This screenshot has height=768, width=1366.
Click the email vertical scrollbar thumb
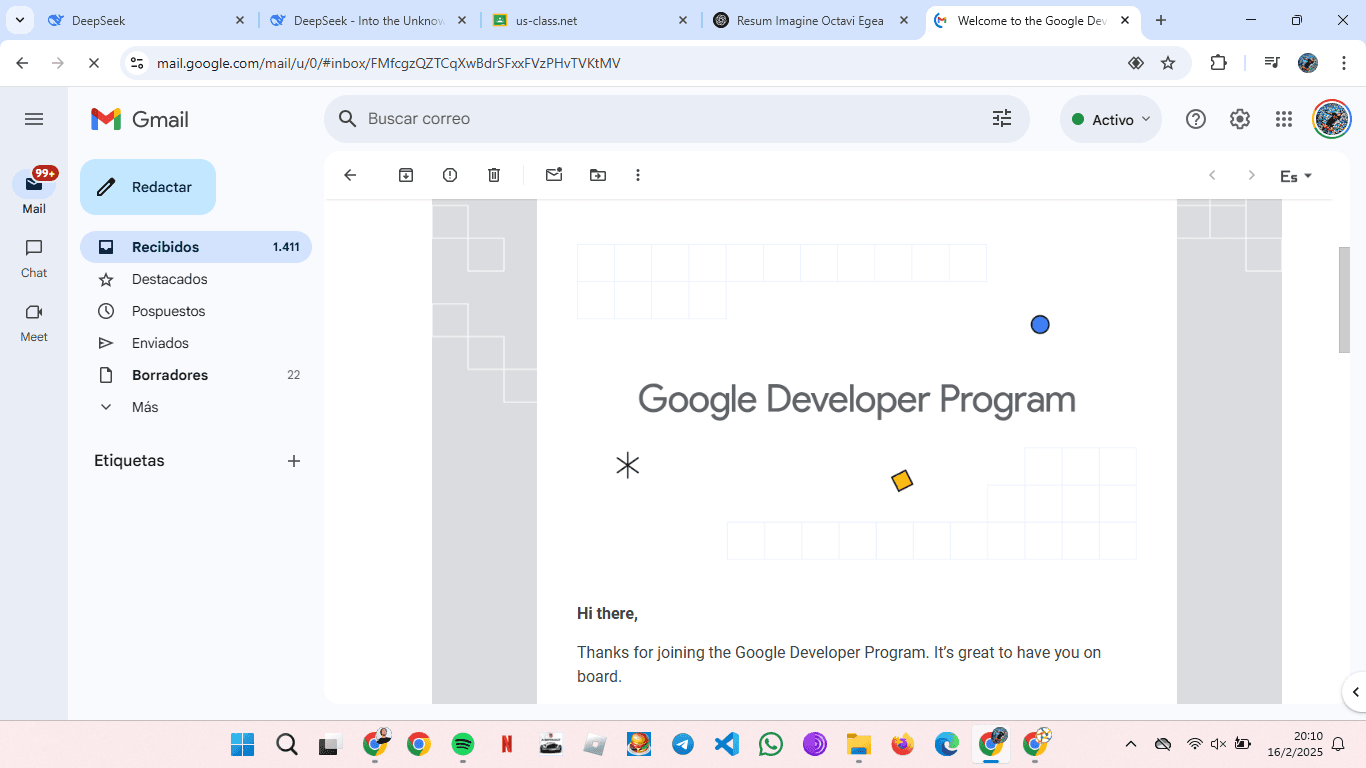coord(1344,300)
